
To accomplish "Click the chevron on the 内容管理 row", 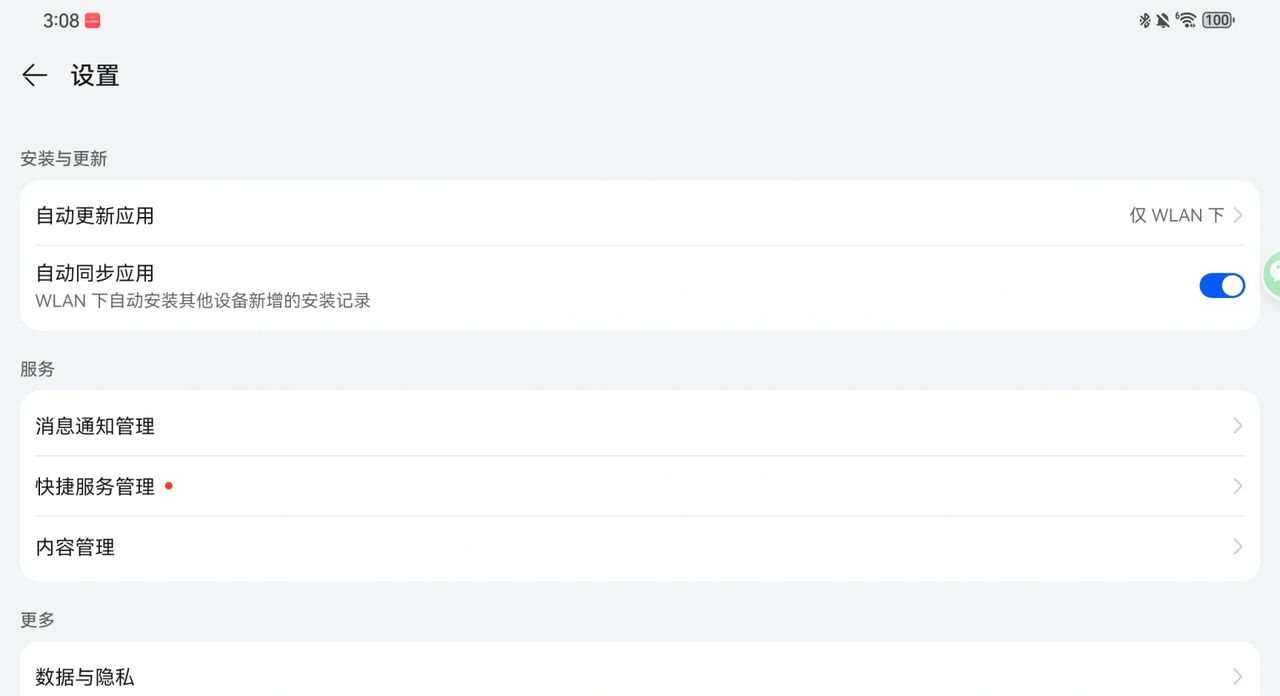I will pyautogui.click(x=1238, y=547).
